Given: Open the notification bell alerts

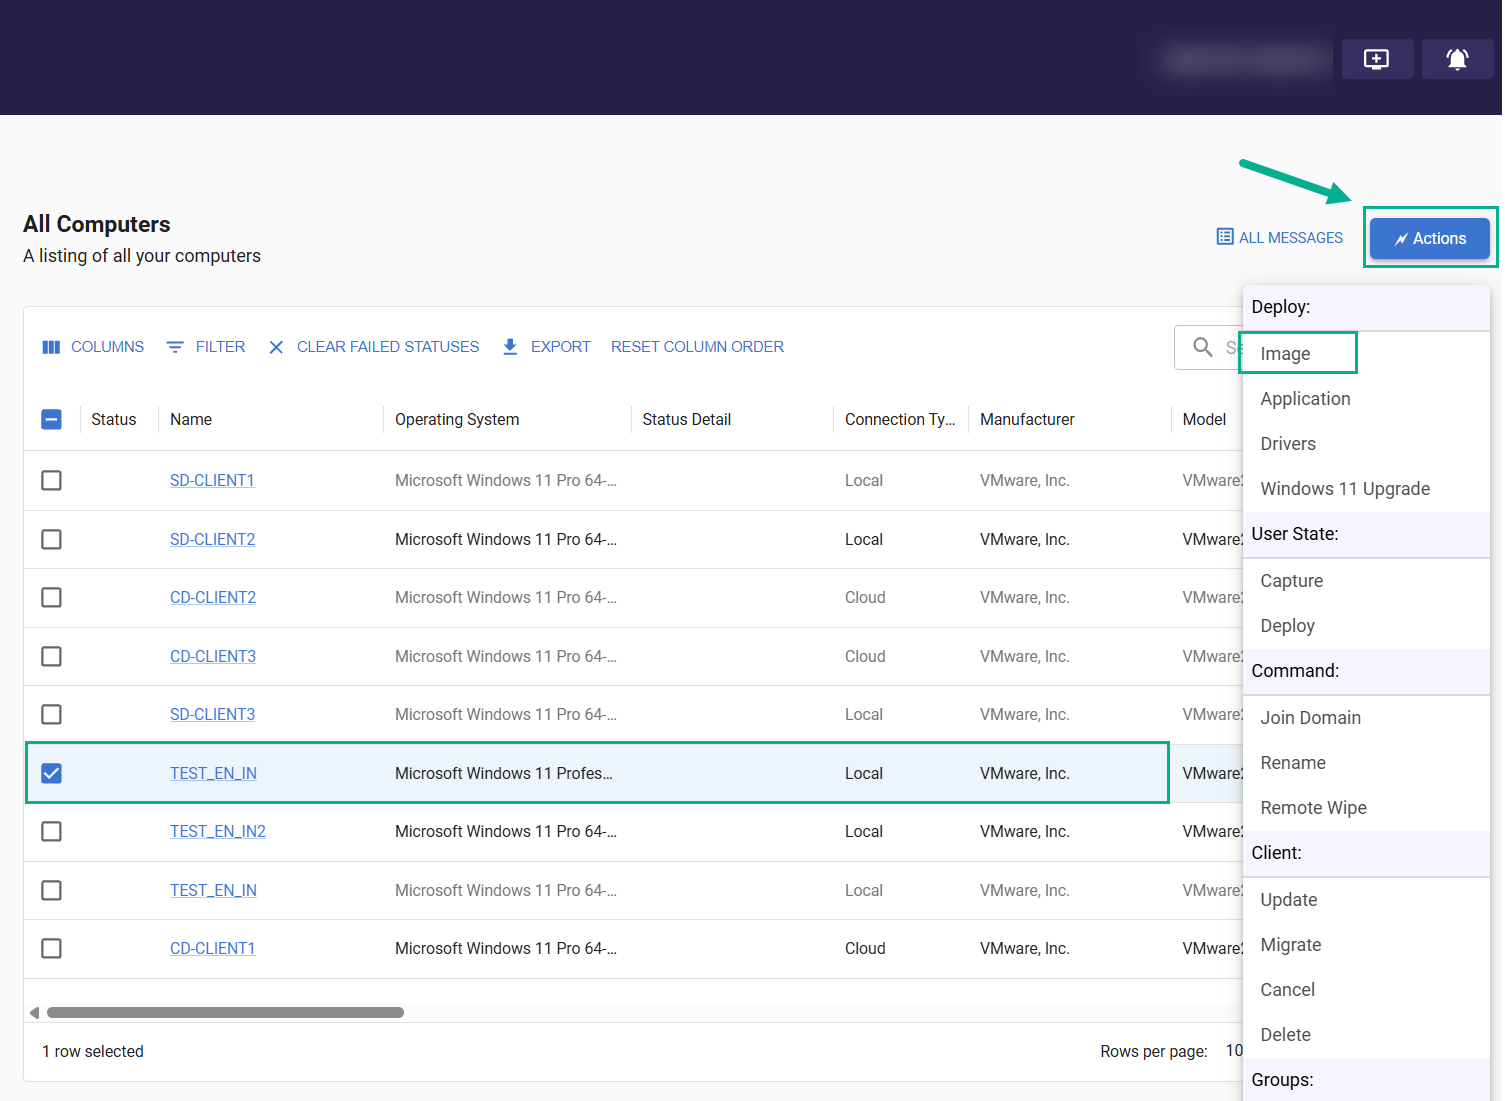Looking at the screenshot, I should (x=1457, y=59).
